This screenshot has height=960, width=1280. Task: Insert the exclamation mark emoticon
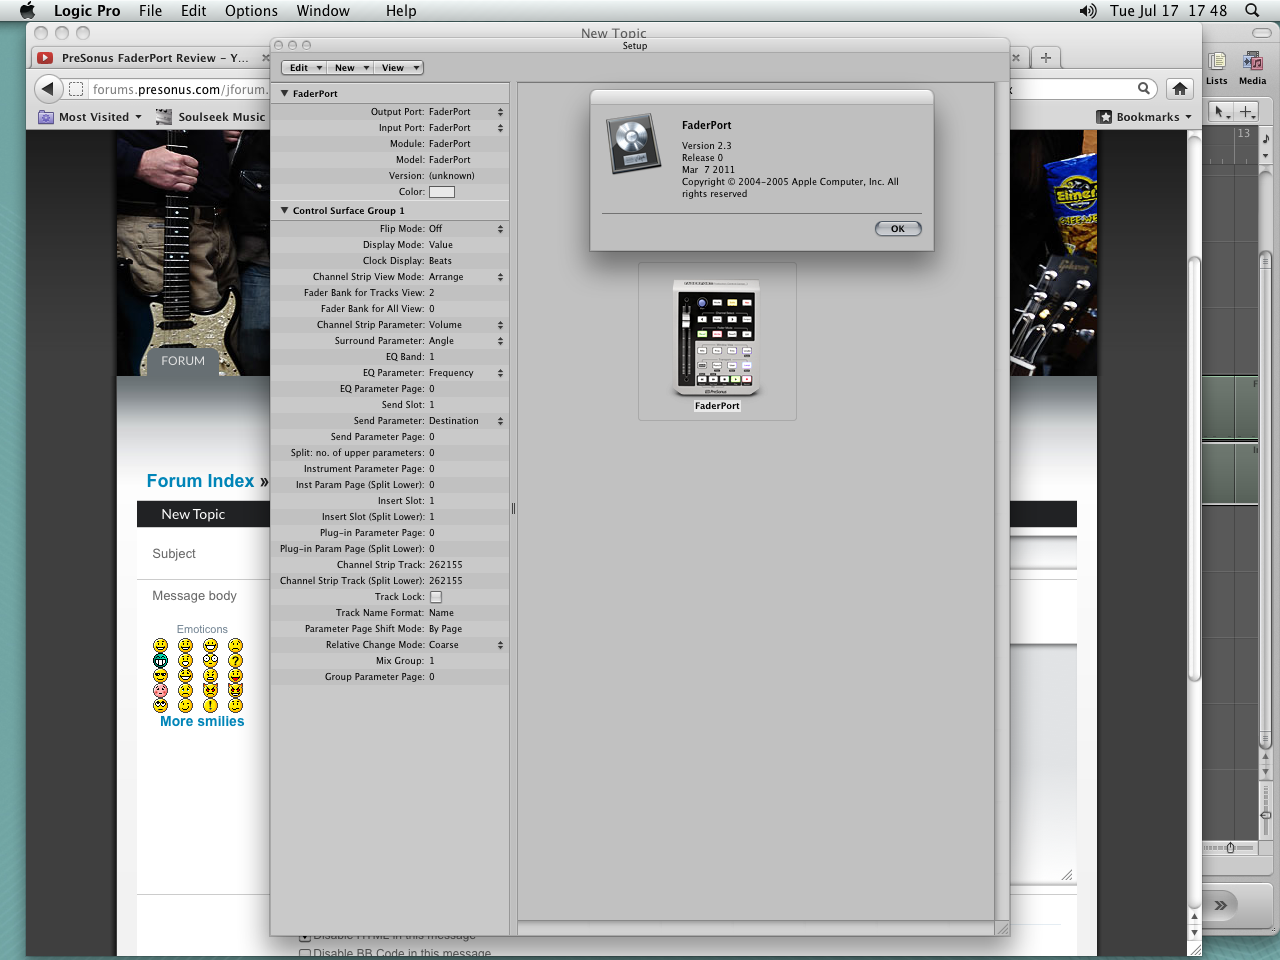210,705
